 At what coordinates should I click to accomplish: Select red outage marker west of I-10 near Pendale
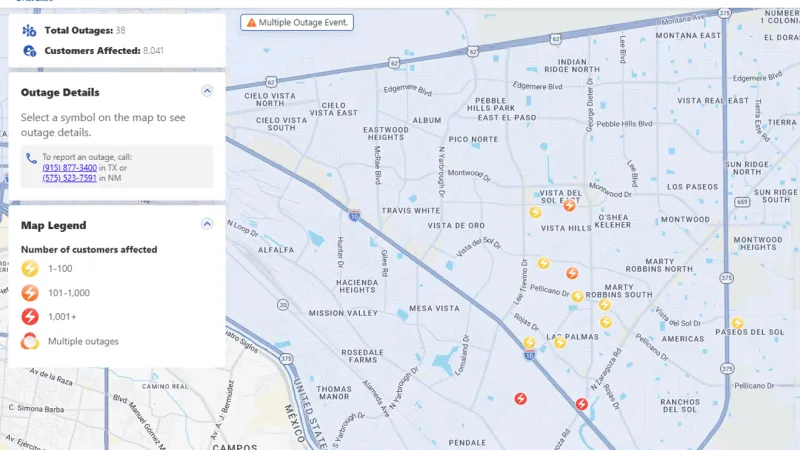(520, 398)
